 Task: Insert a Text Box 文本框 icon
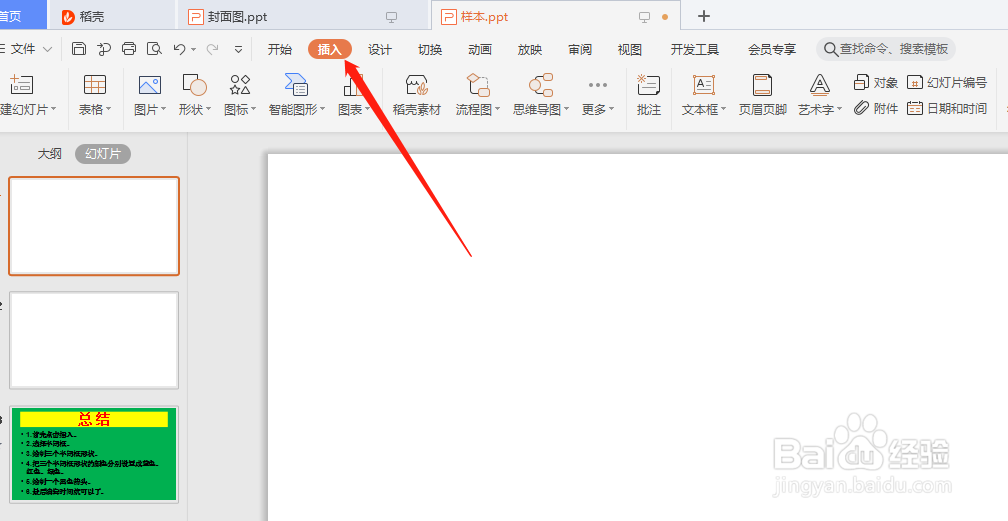pyautogui.click(x=704, y=84)
